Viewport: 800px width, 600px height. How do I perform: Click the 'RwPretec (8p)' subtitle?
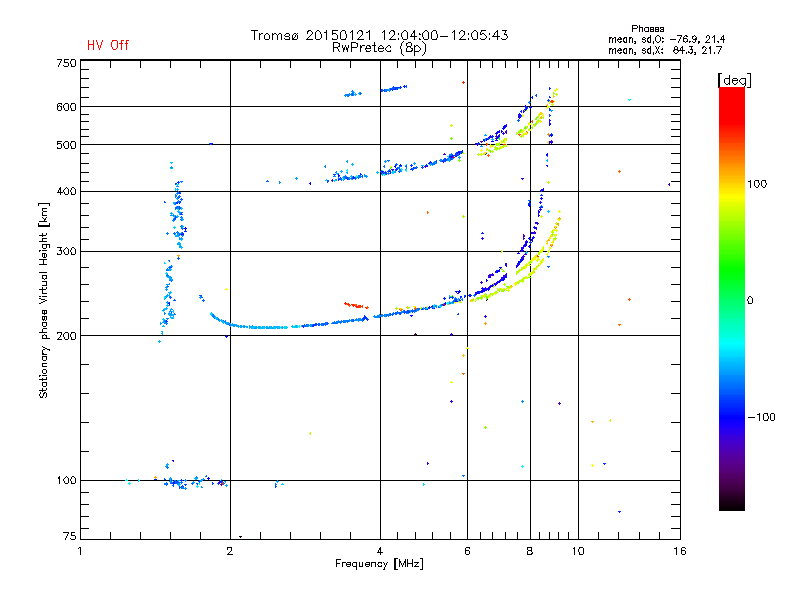coord(379,48)
